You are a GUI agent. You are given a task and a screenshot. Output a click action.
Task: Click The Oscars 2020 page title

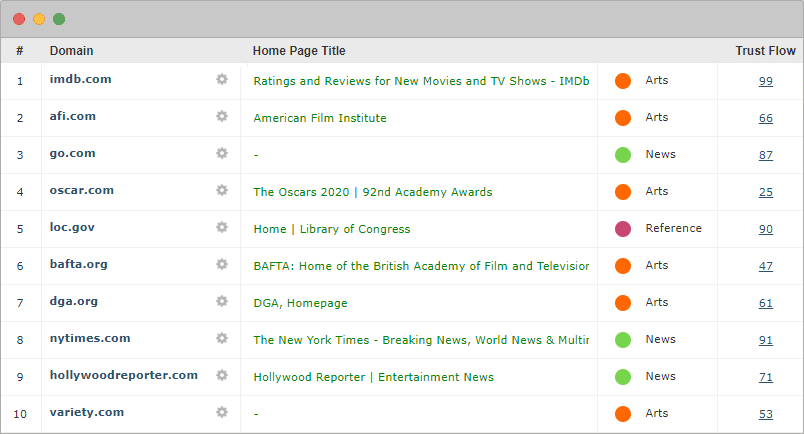coord(373,192)
